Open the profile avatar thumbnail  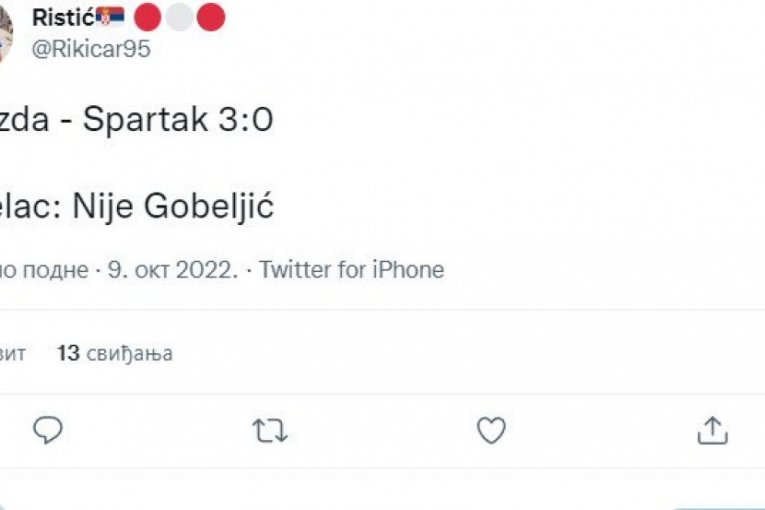pos(5,30)
